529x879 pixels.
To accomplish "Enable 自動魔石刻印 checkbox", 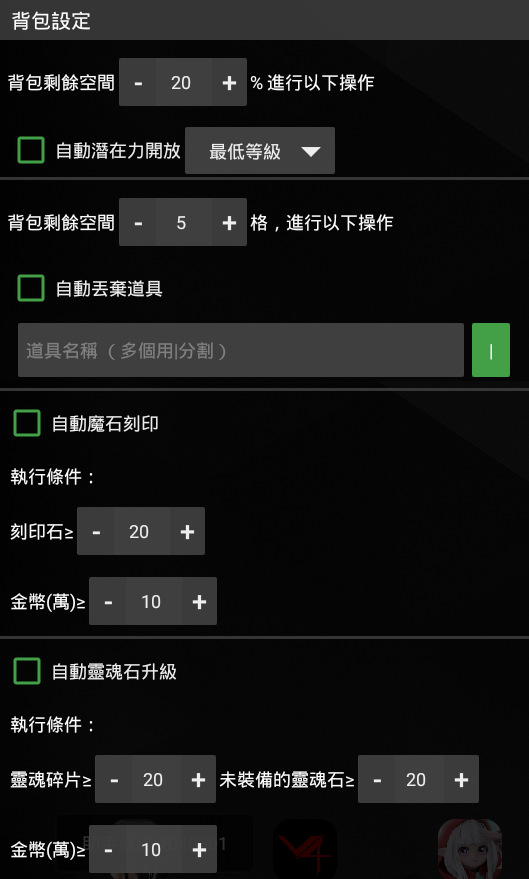I will pyautogui.click(x=27, y=423).
